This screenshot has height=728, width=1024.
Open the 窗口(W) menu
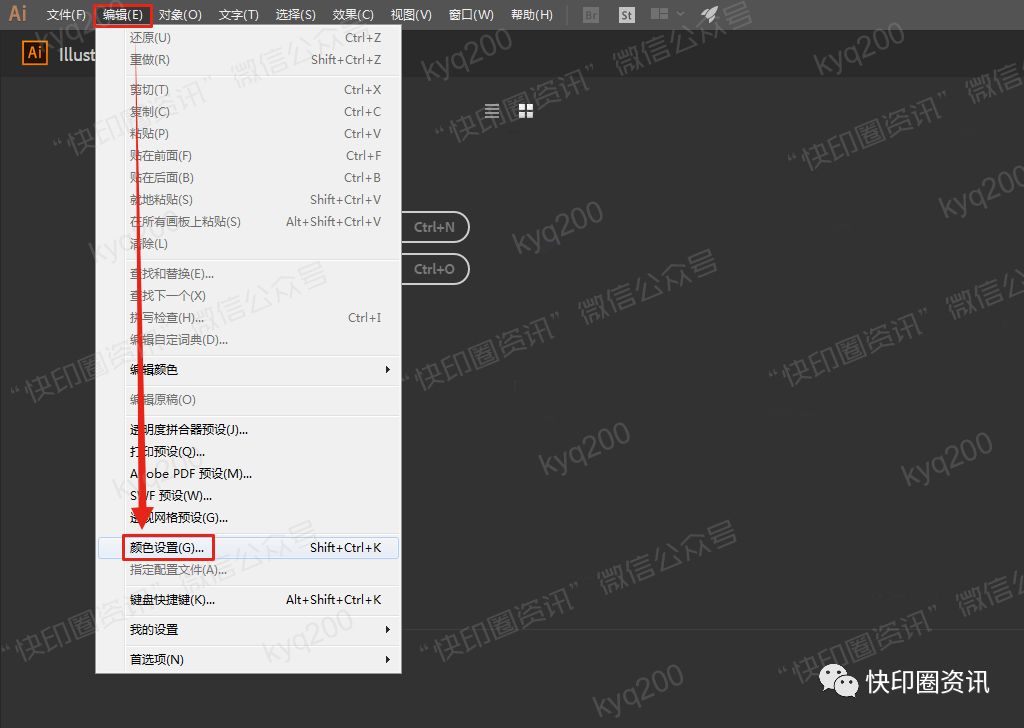coord(471,14)
